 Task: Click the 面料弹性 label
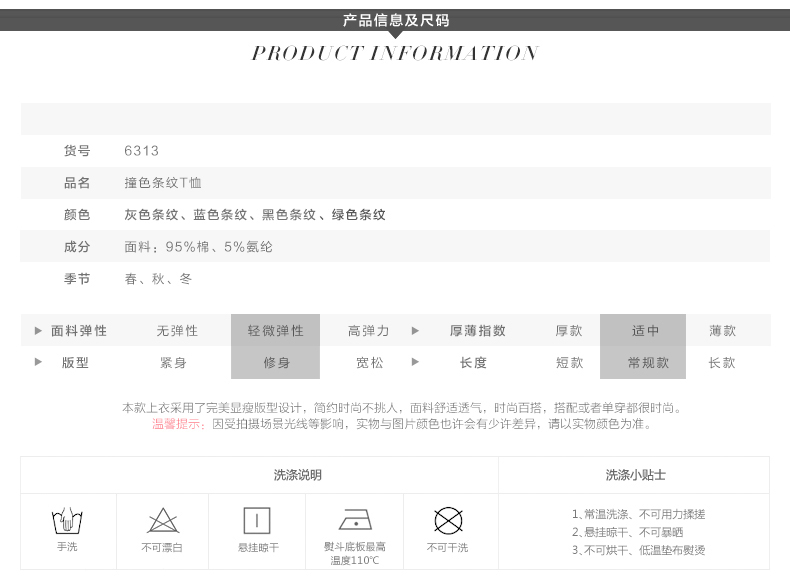(79, 331)
